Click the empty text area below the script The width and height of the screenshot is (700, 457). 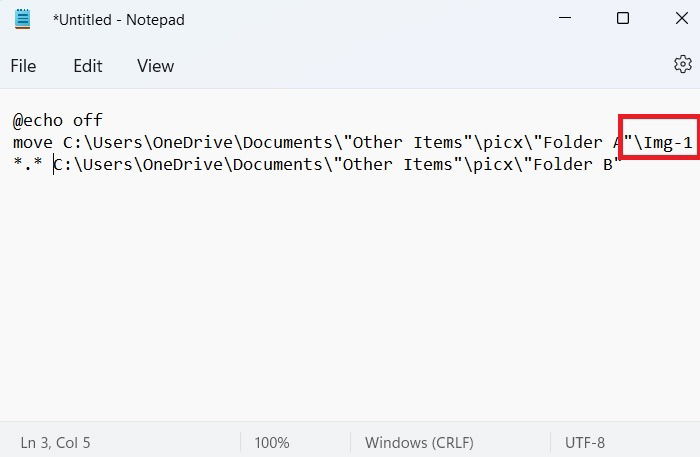point(350,295)
